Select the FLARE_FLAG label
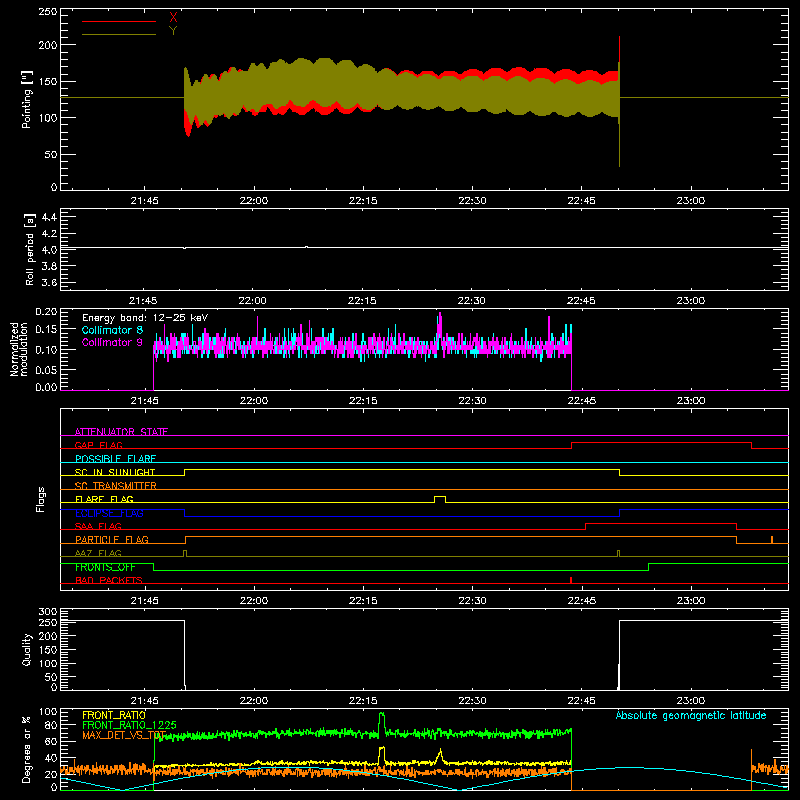Screen dimensions: 800x800 (104, 499)
